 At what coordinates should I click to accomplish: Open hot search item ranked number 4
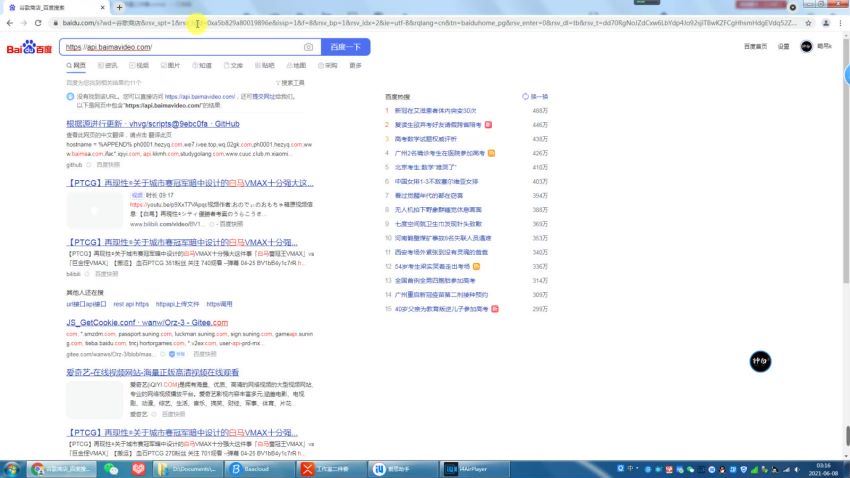point(440,153)
